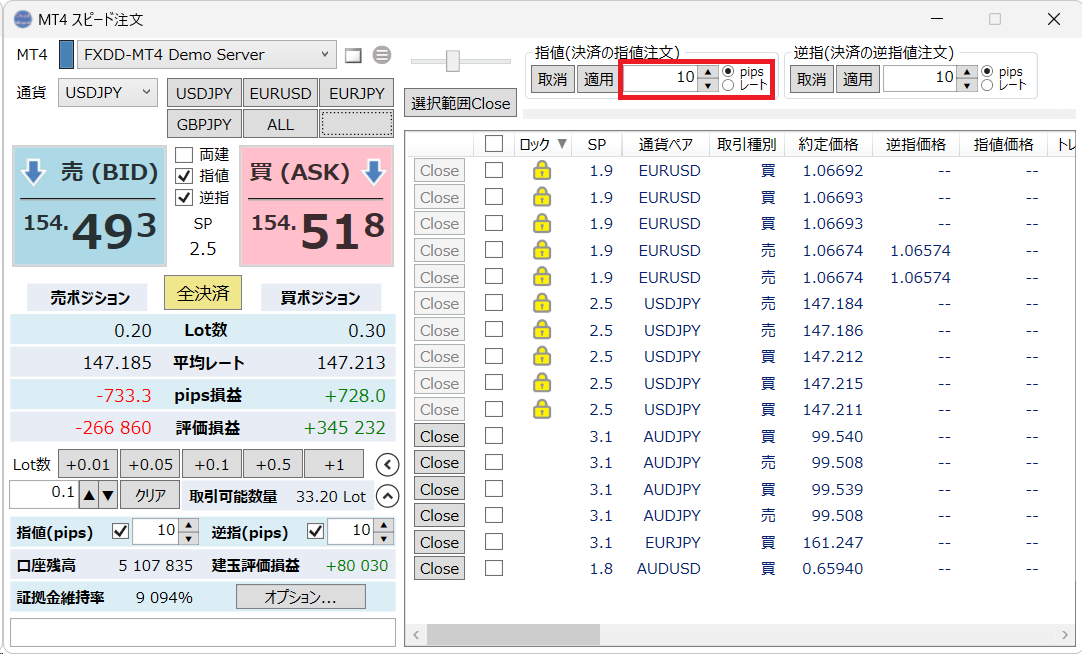Uncheck the 逆指 checkbox between price panels

tap(183, 197)
